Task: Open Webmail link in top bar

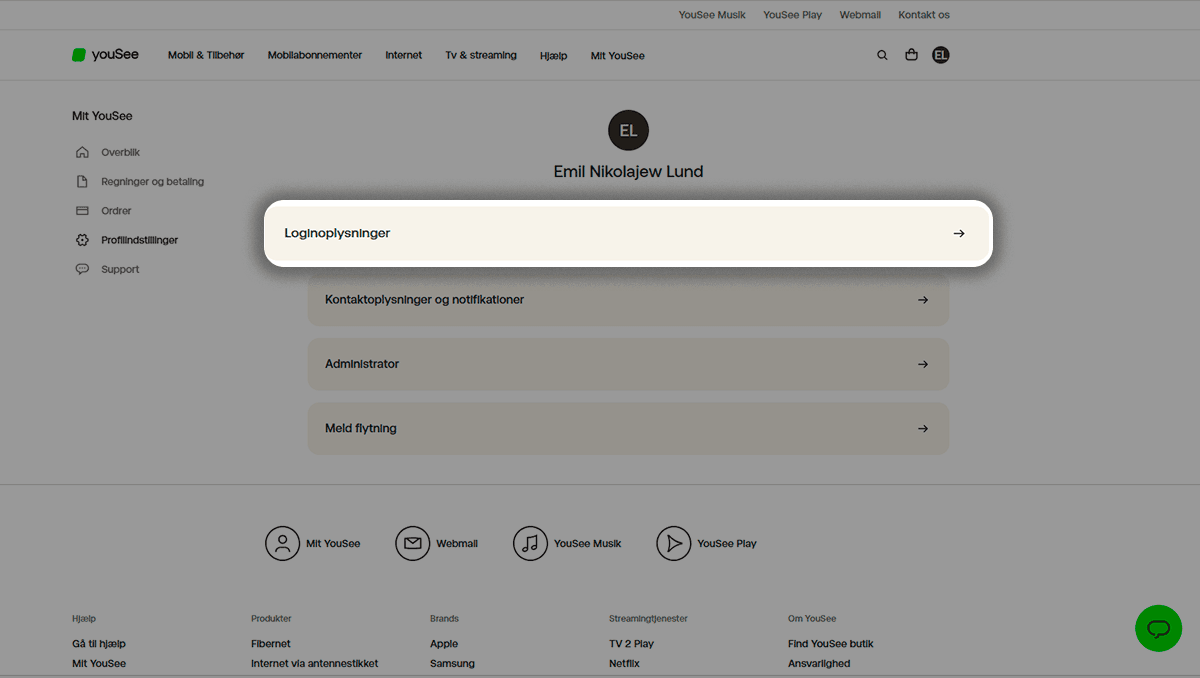Action: tap(860, 15)
